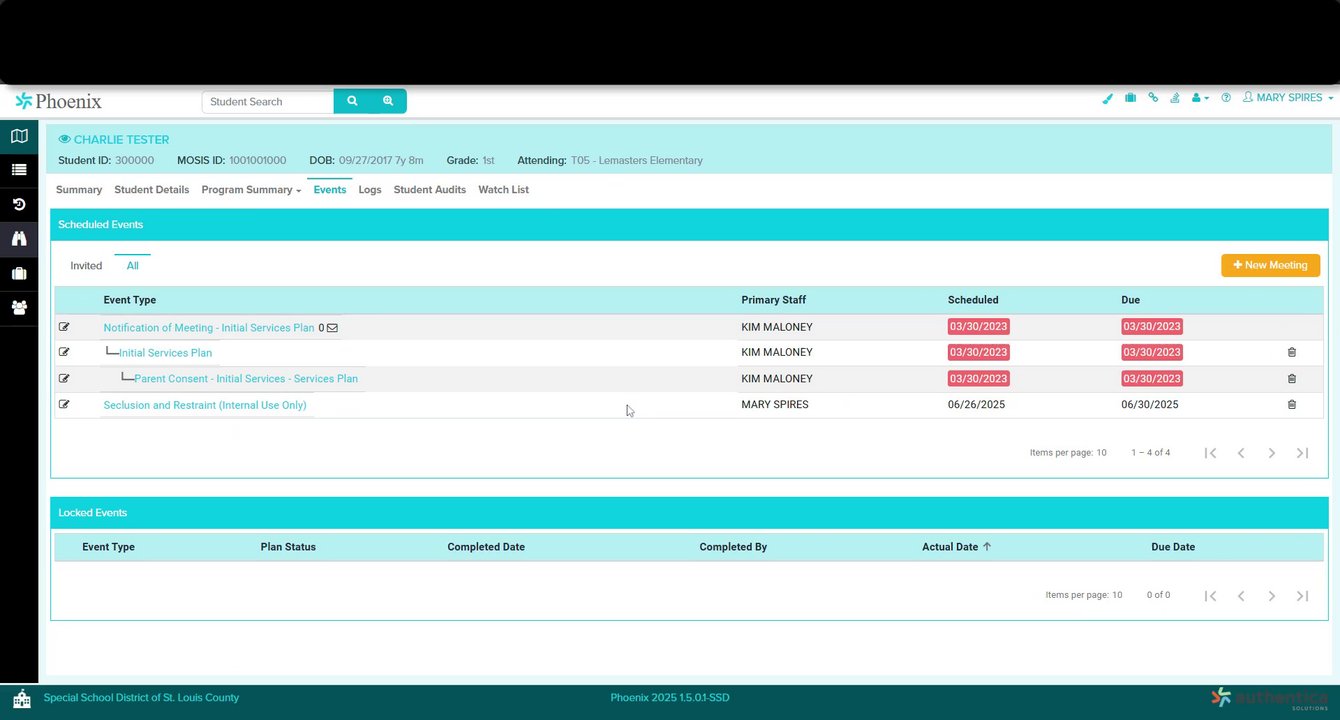Sort Scheduled Events by Scheduled column
Viewport: 1340px width, 720px height.
(973, 300)
